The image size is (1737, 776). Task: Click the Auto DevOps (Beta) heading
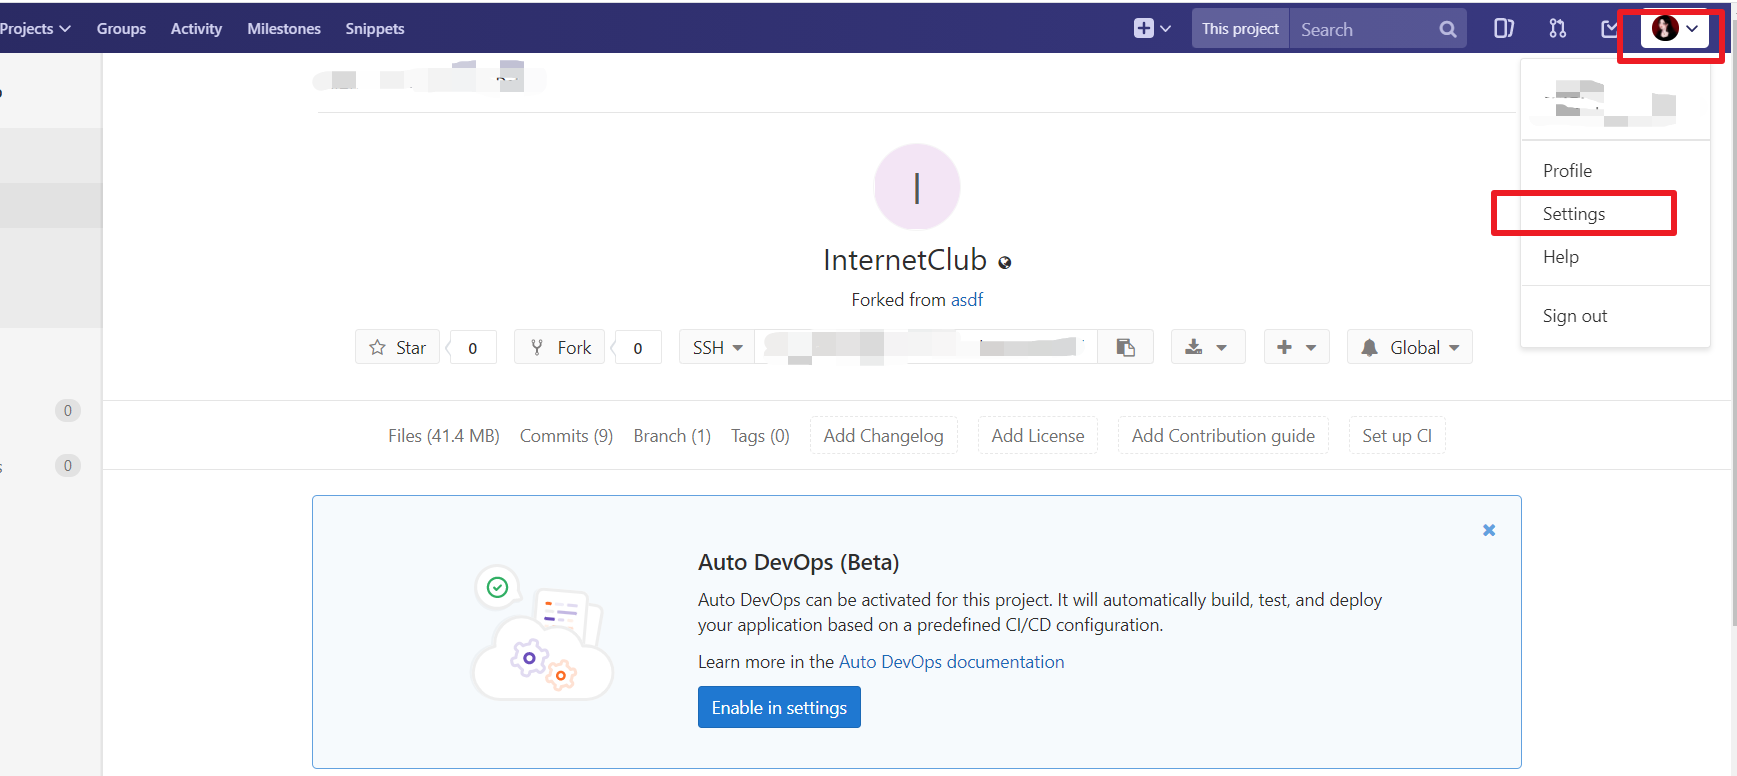798,562
